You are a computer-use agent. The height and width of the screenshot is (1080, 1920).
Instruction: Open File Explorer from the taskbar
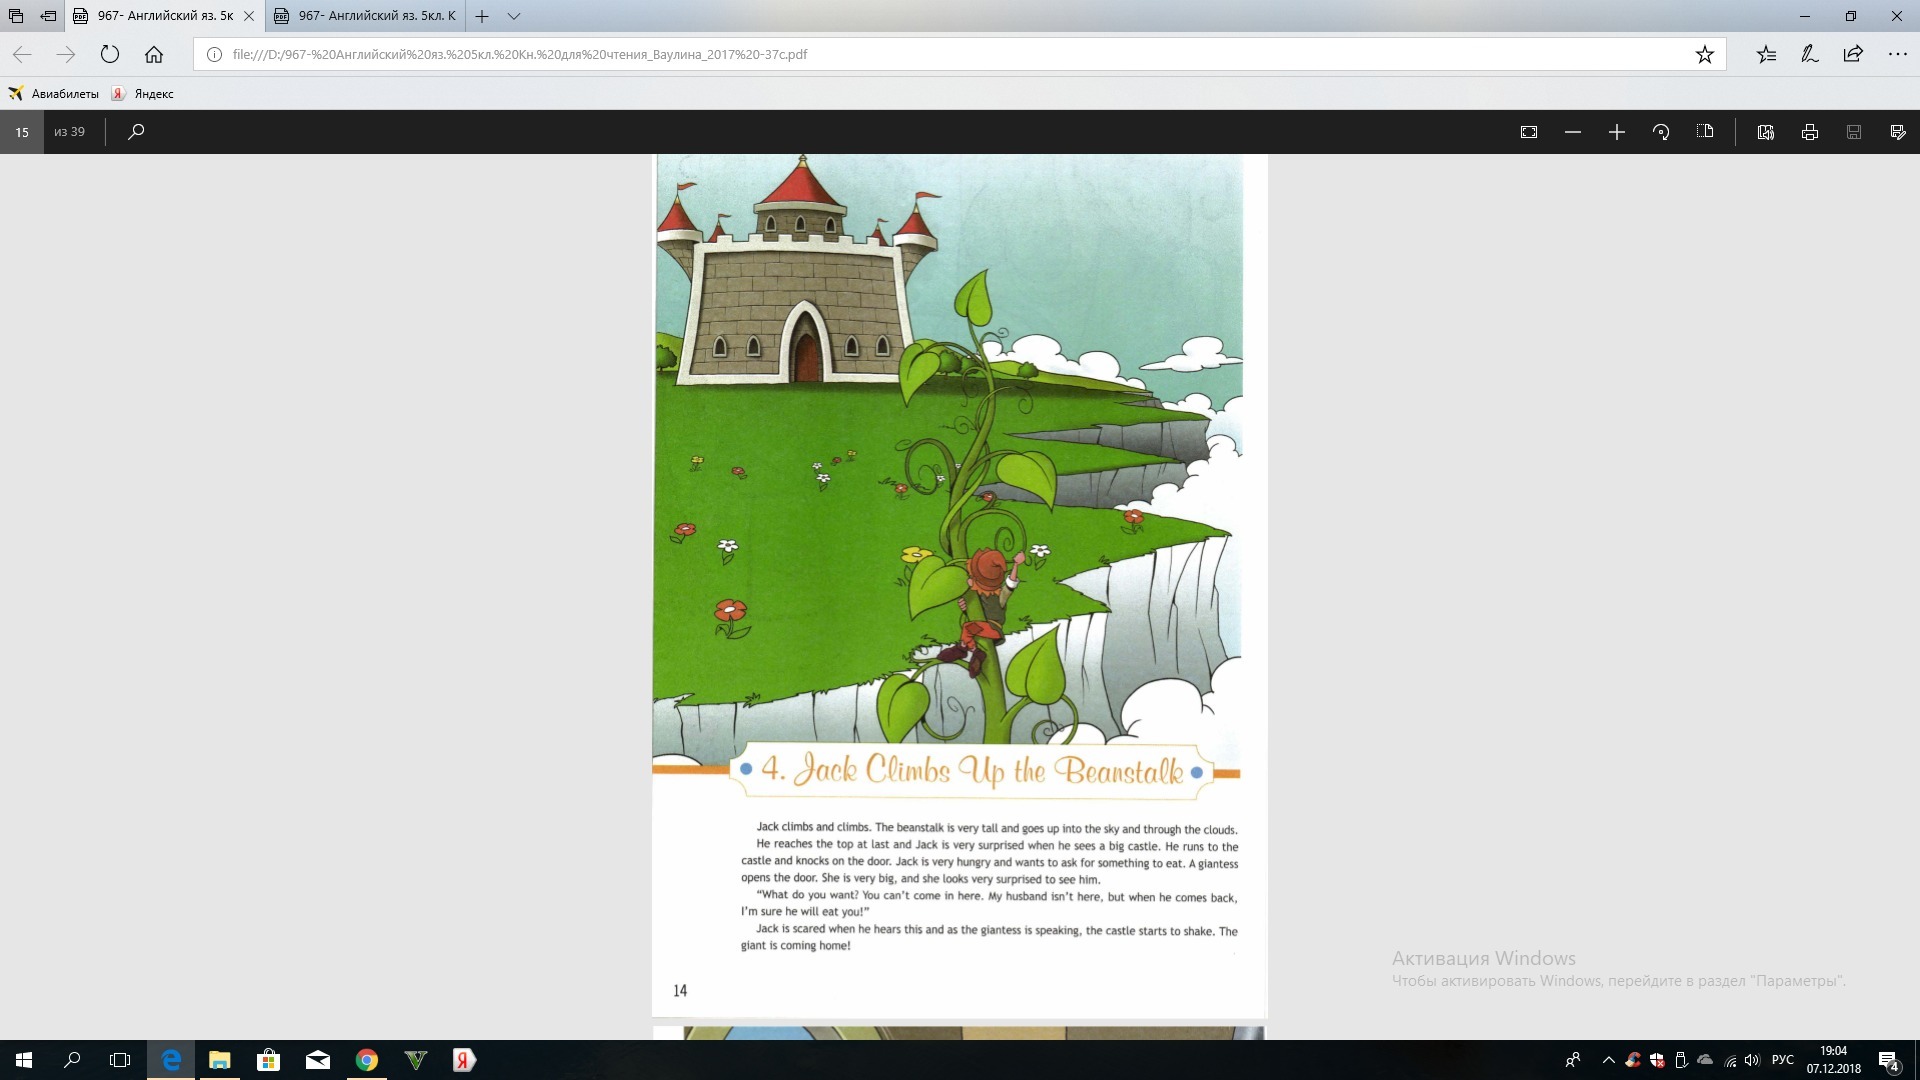tap(220, 1060)
